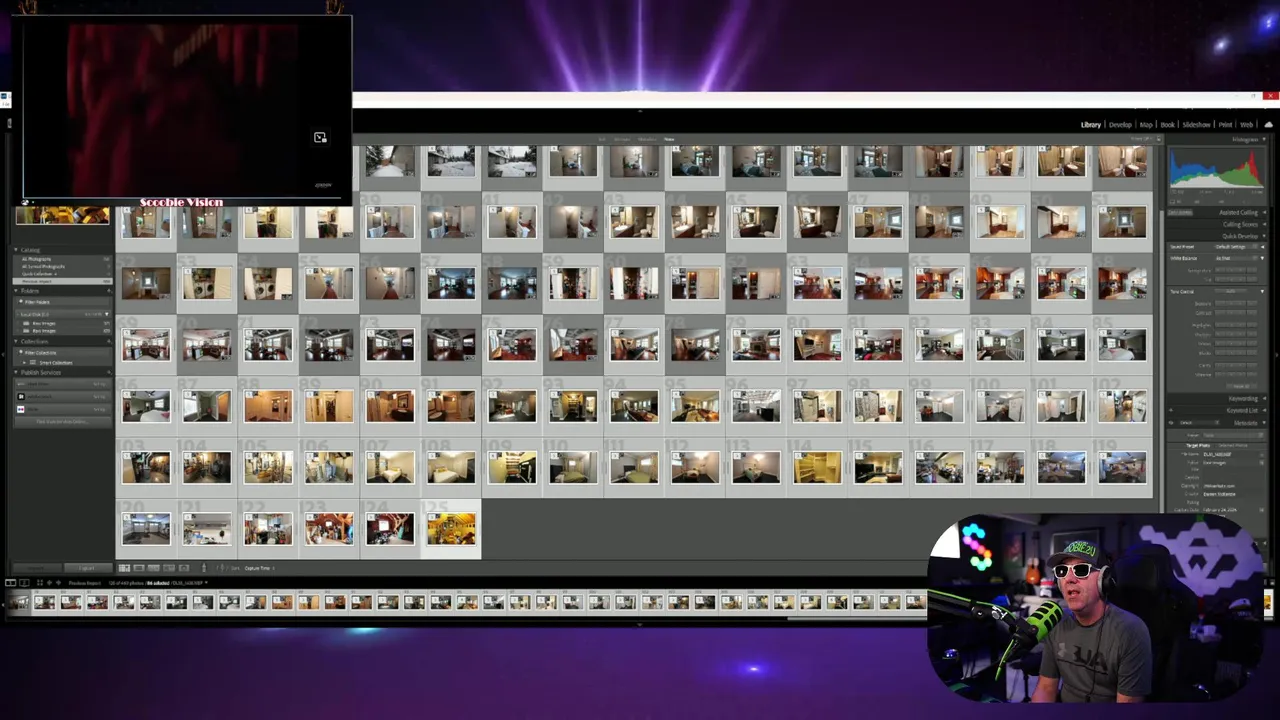Click Find More Services Online button
Screen dimensions: 1280x720
click(x=62, y=421)
